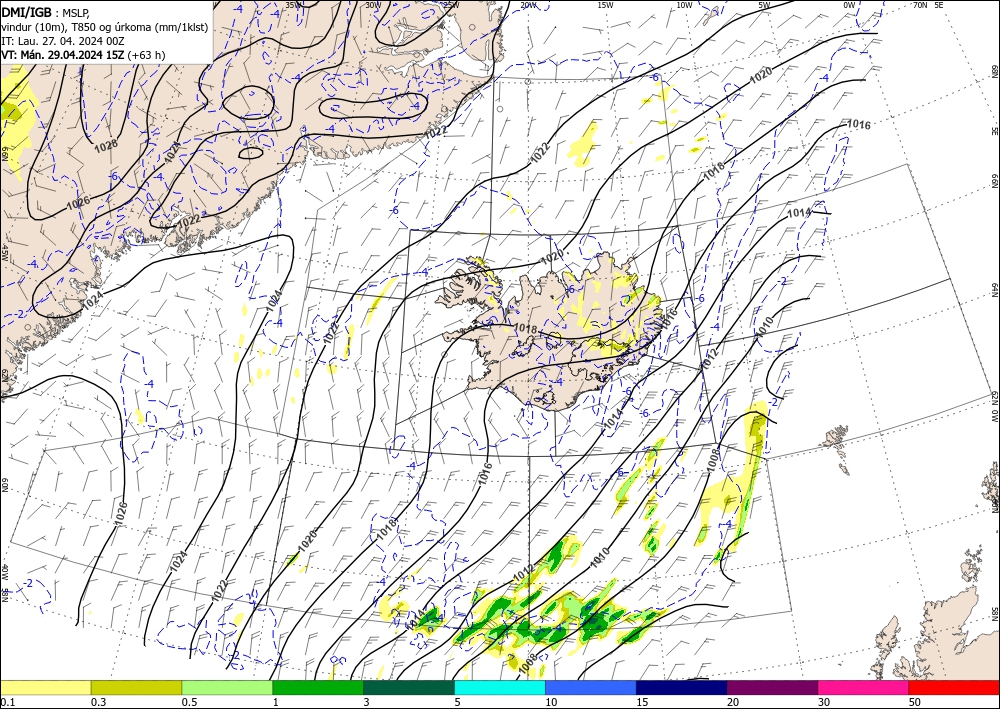Click the legend value "0.5"
Screen dimensions: 1000x709
189,702
